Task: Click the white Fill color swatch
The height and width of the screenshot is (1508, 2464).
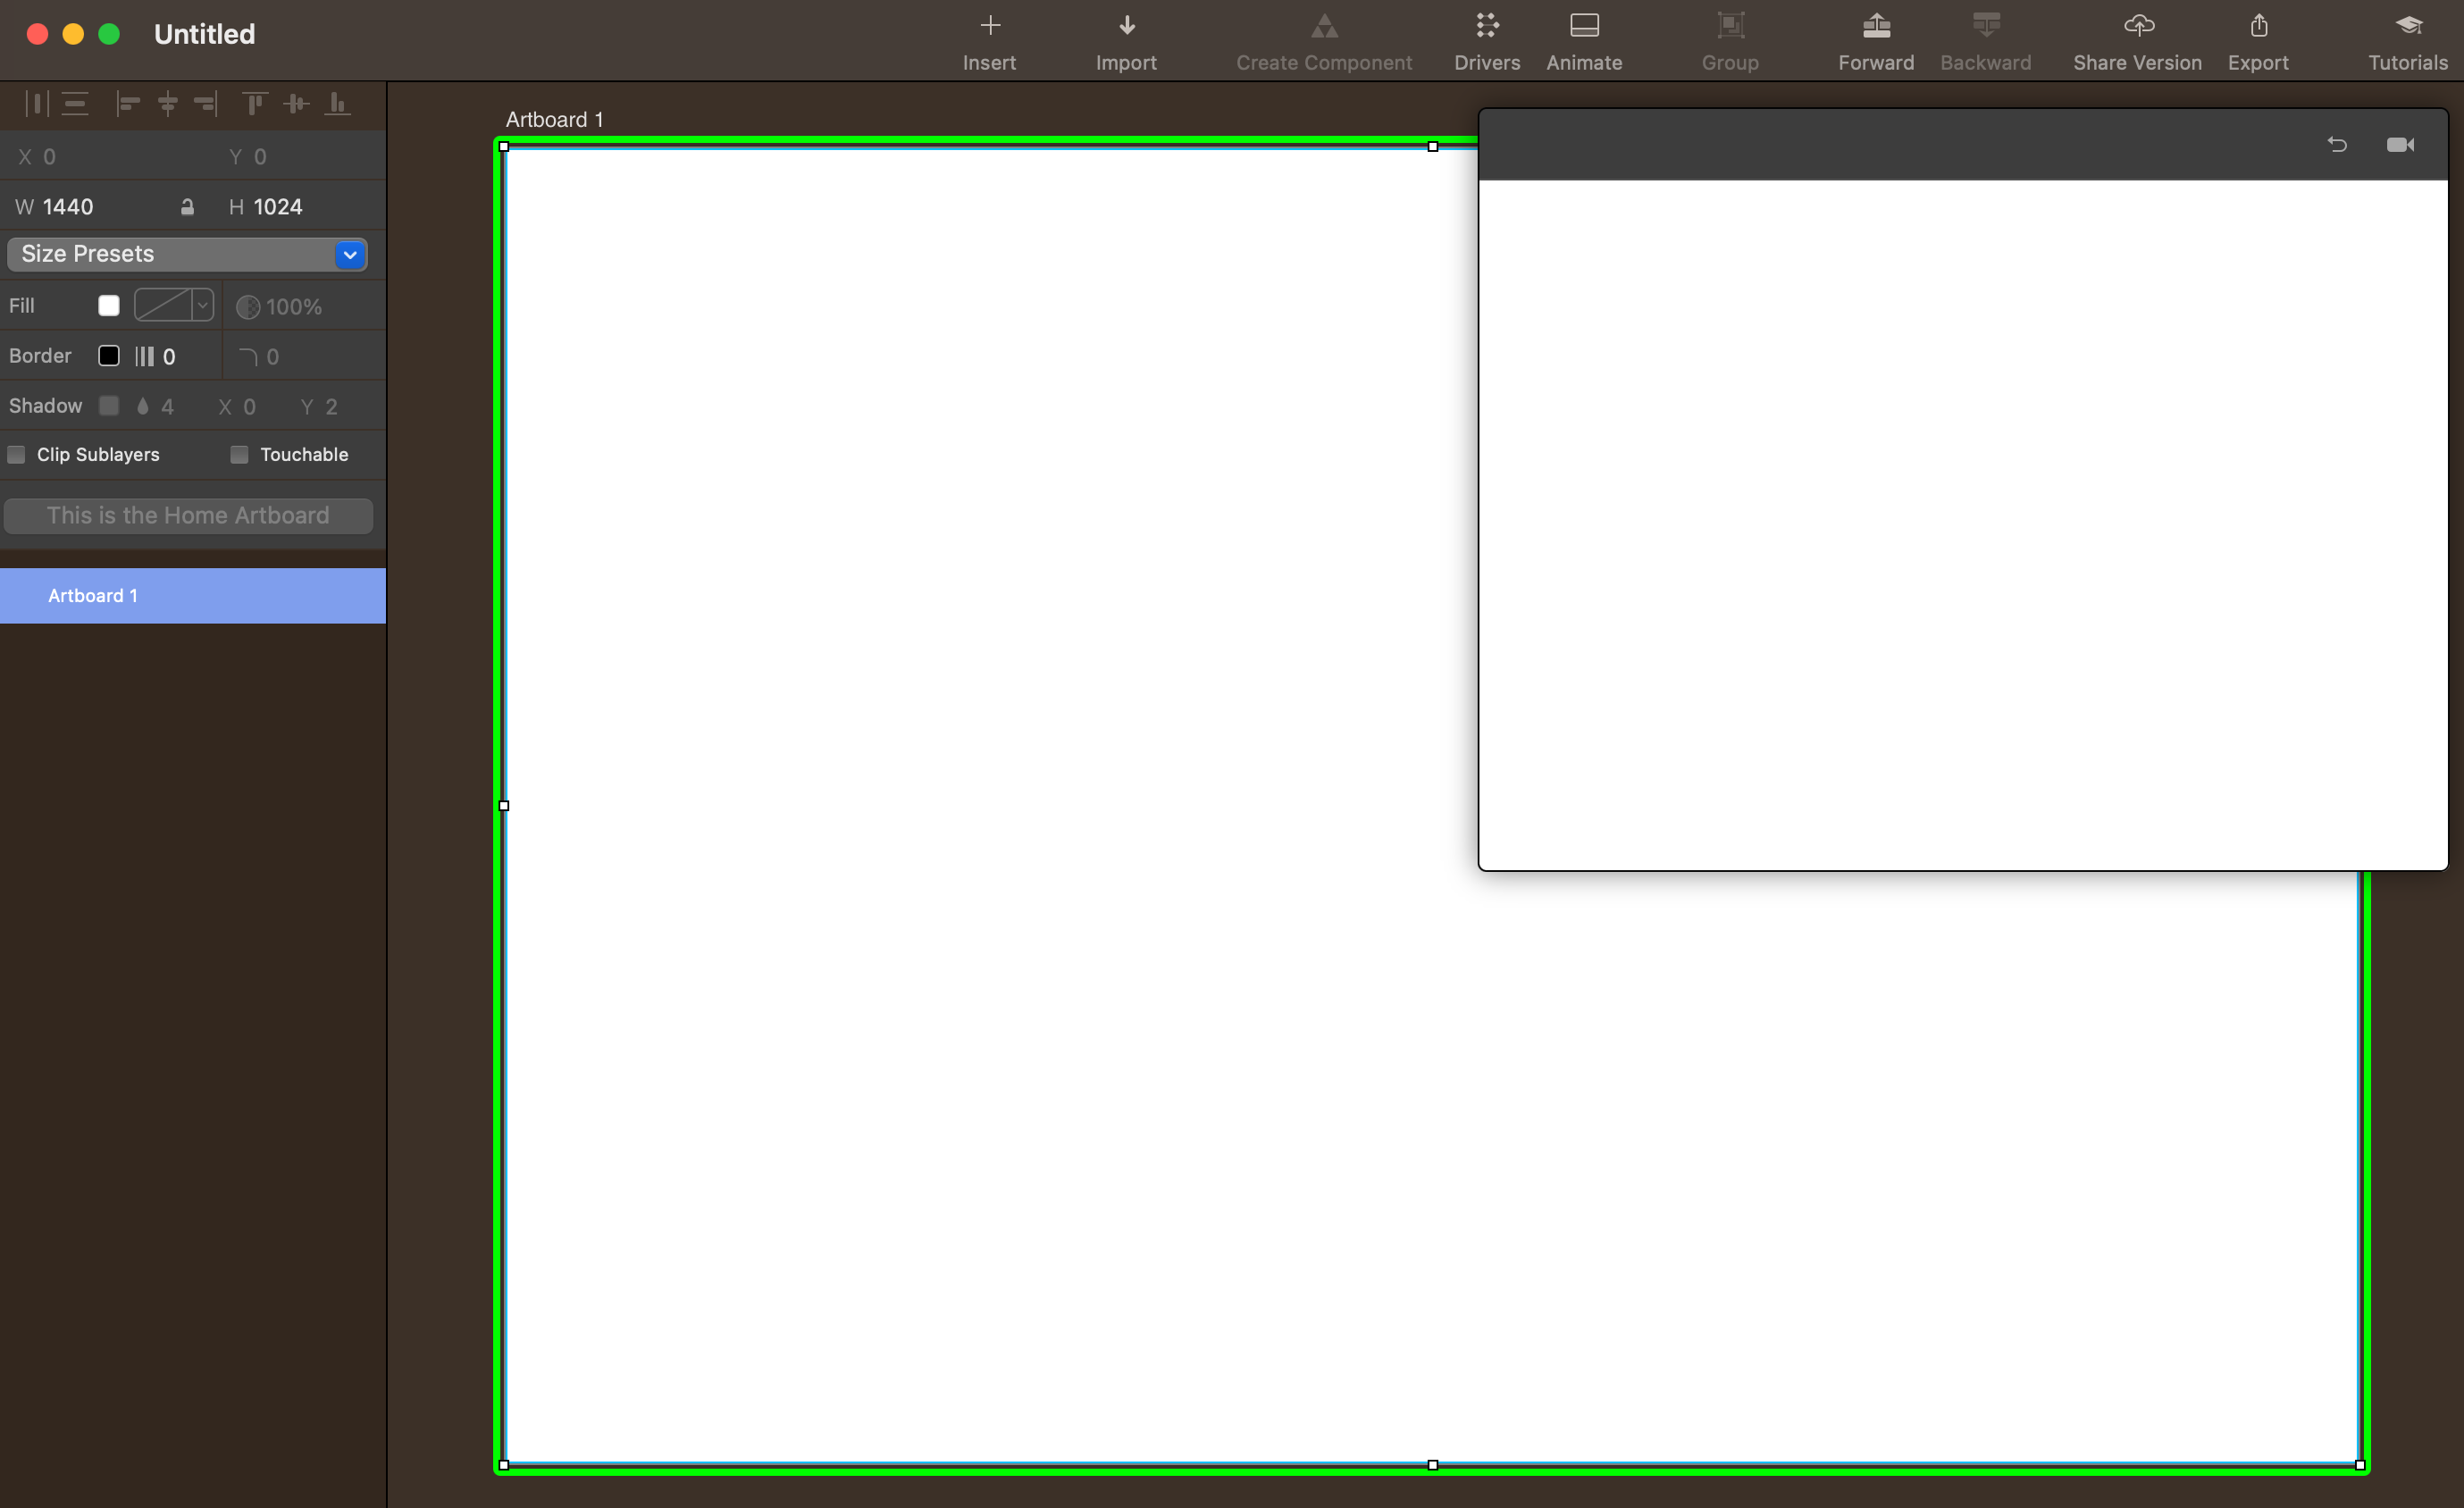Action: coord(109,306)
